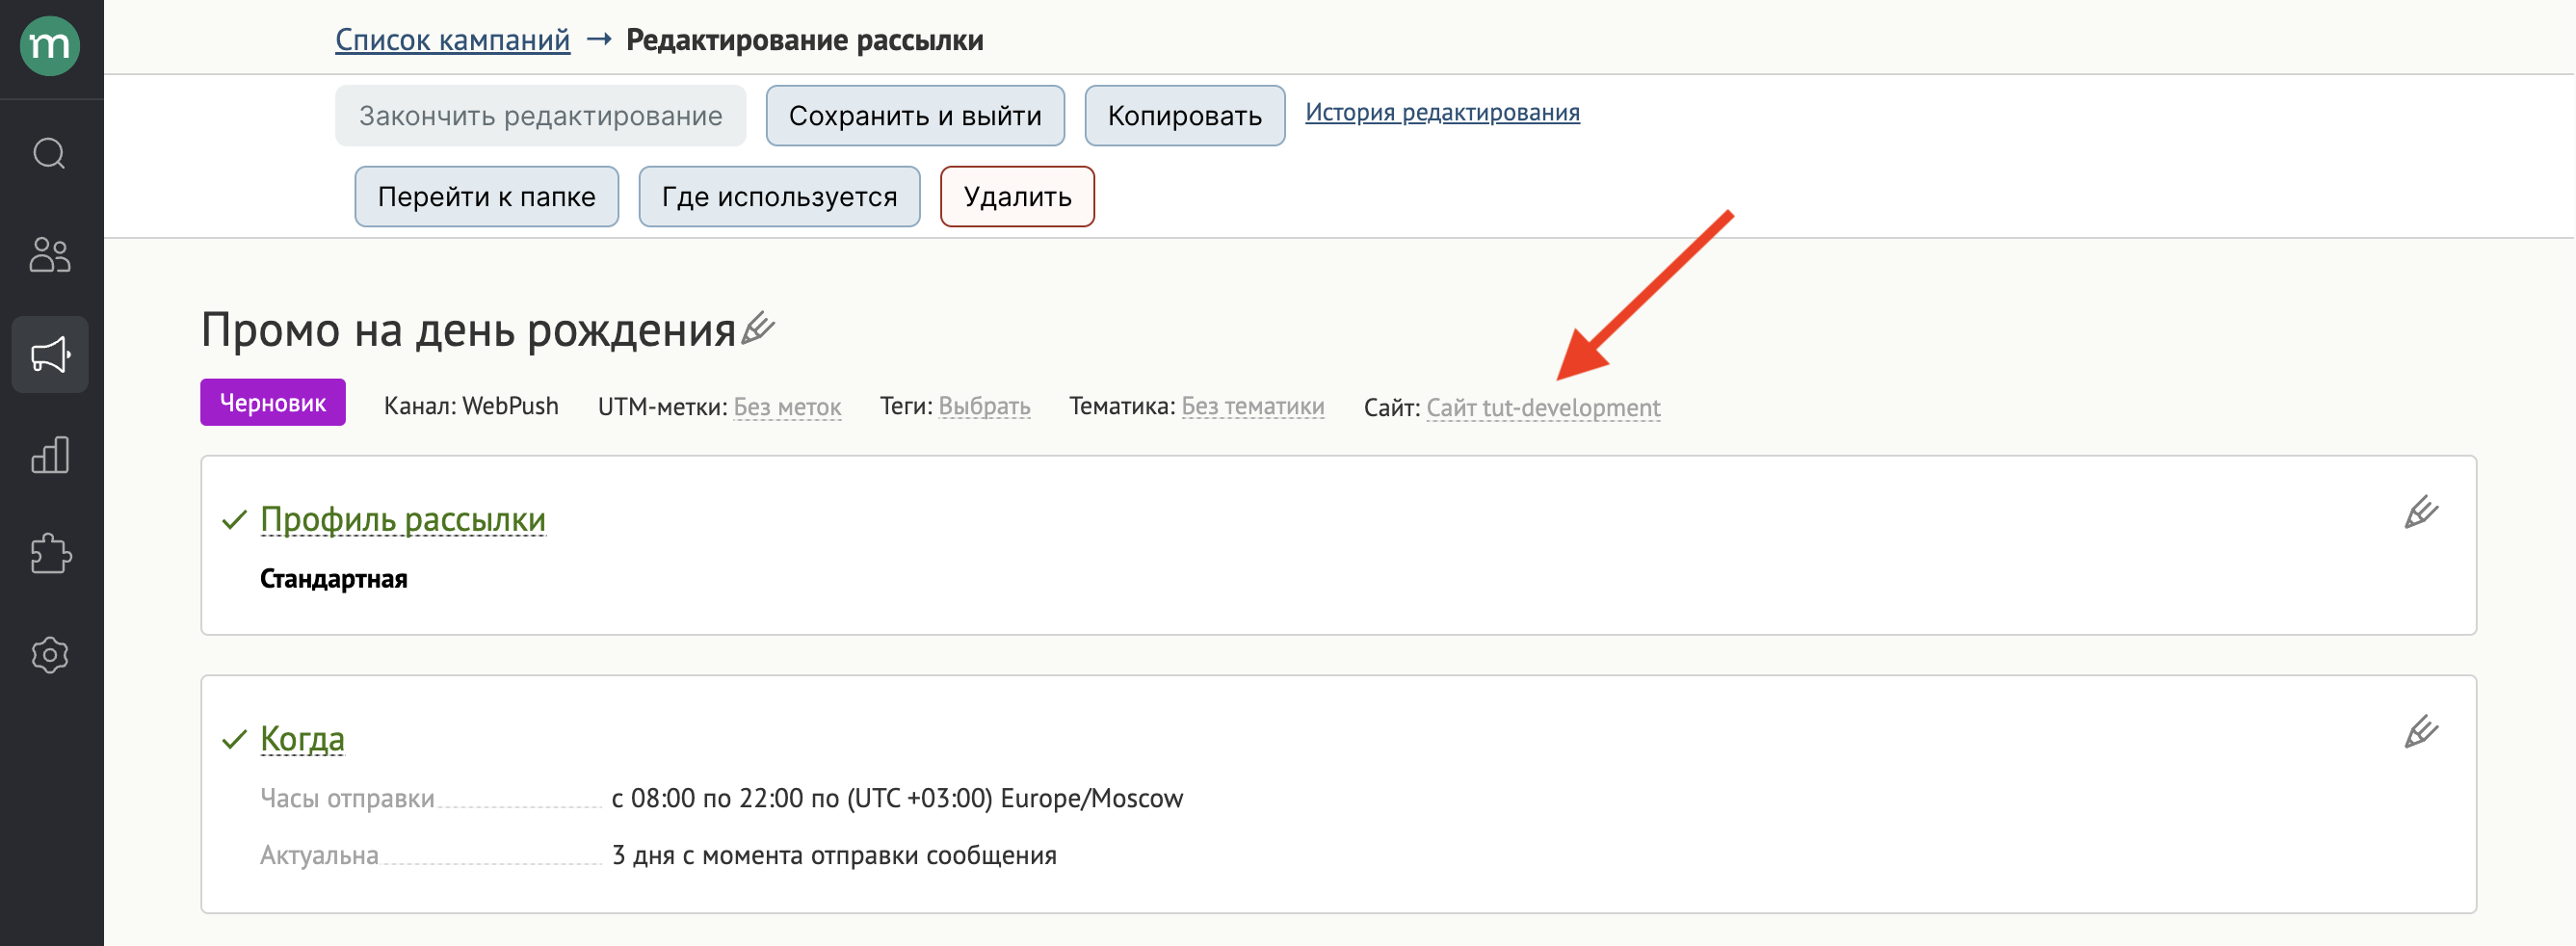The height and width of the screenshot is (946, 2576).
Task: Click 'Копировать' button
Action: [x=1185, y=116]
